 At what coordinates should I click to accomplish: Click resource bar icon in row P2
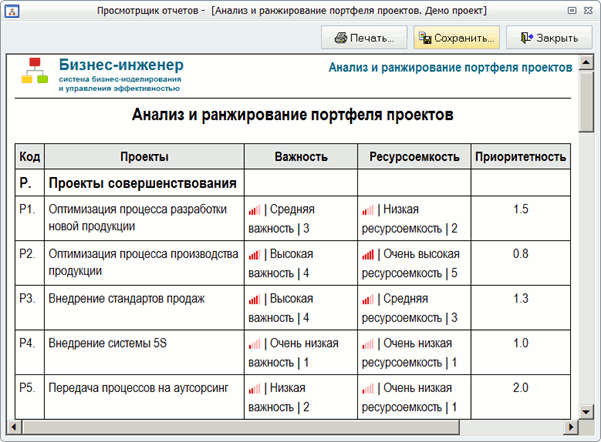coord(368,255)
